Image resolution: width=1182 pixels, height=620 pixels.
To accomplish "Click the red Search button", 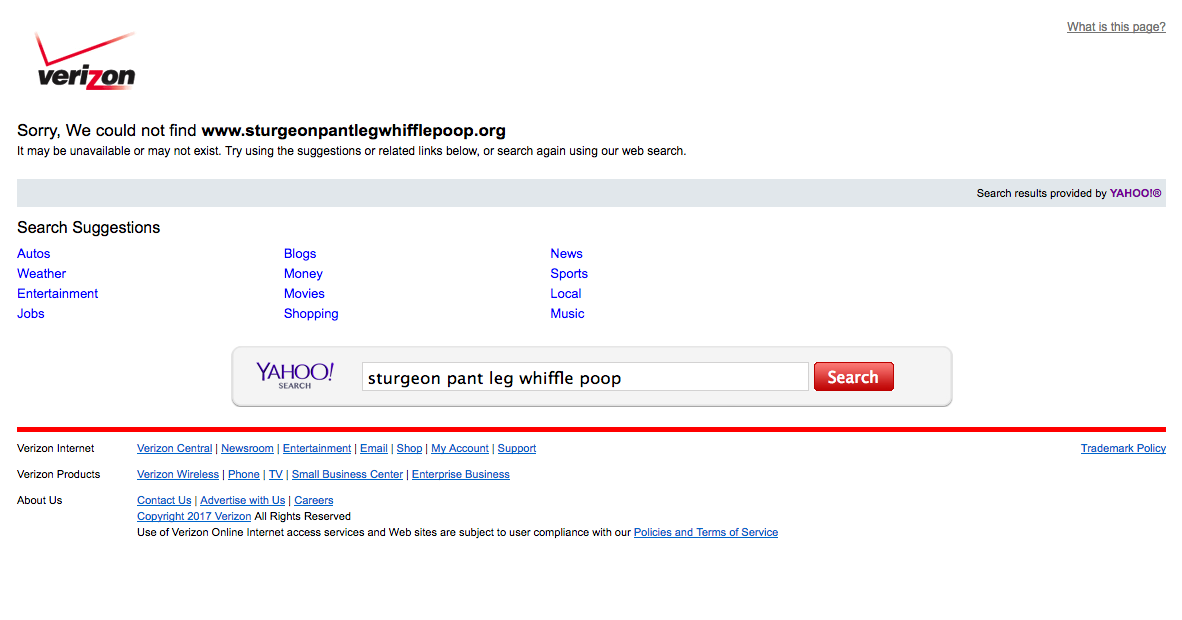I will 853,376.
